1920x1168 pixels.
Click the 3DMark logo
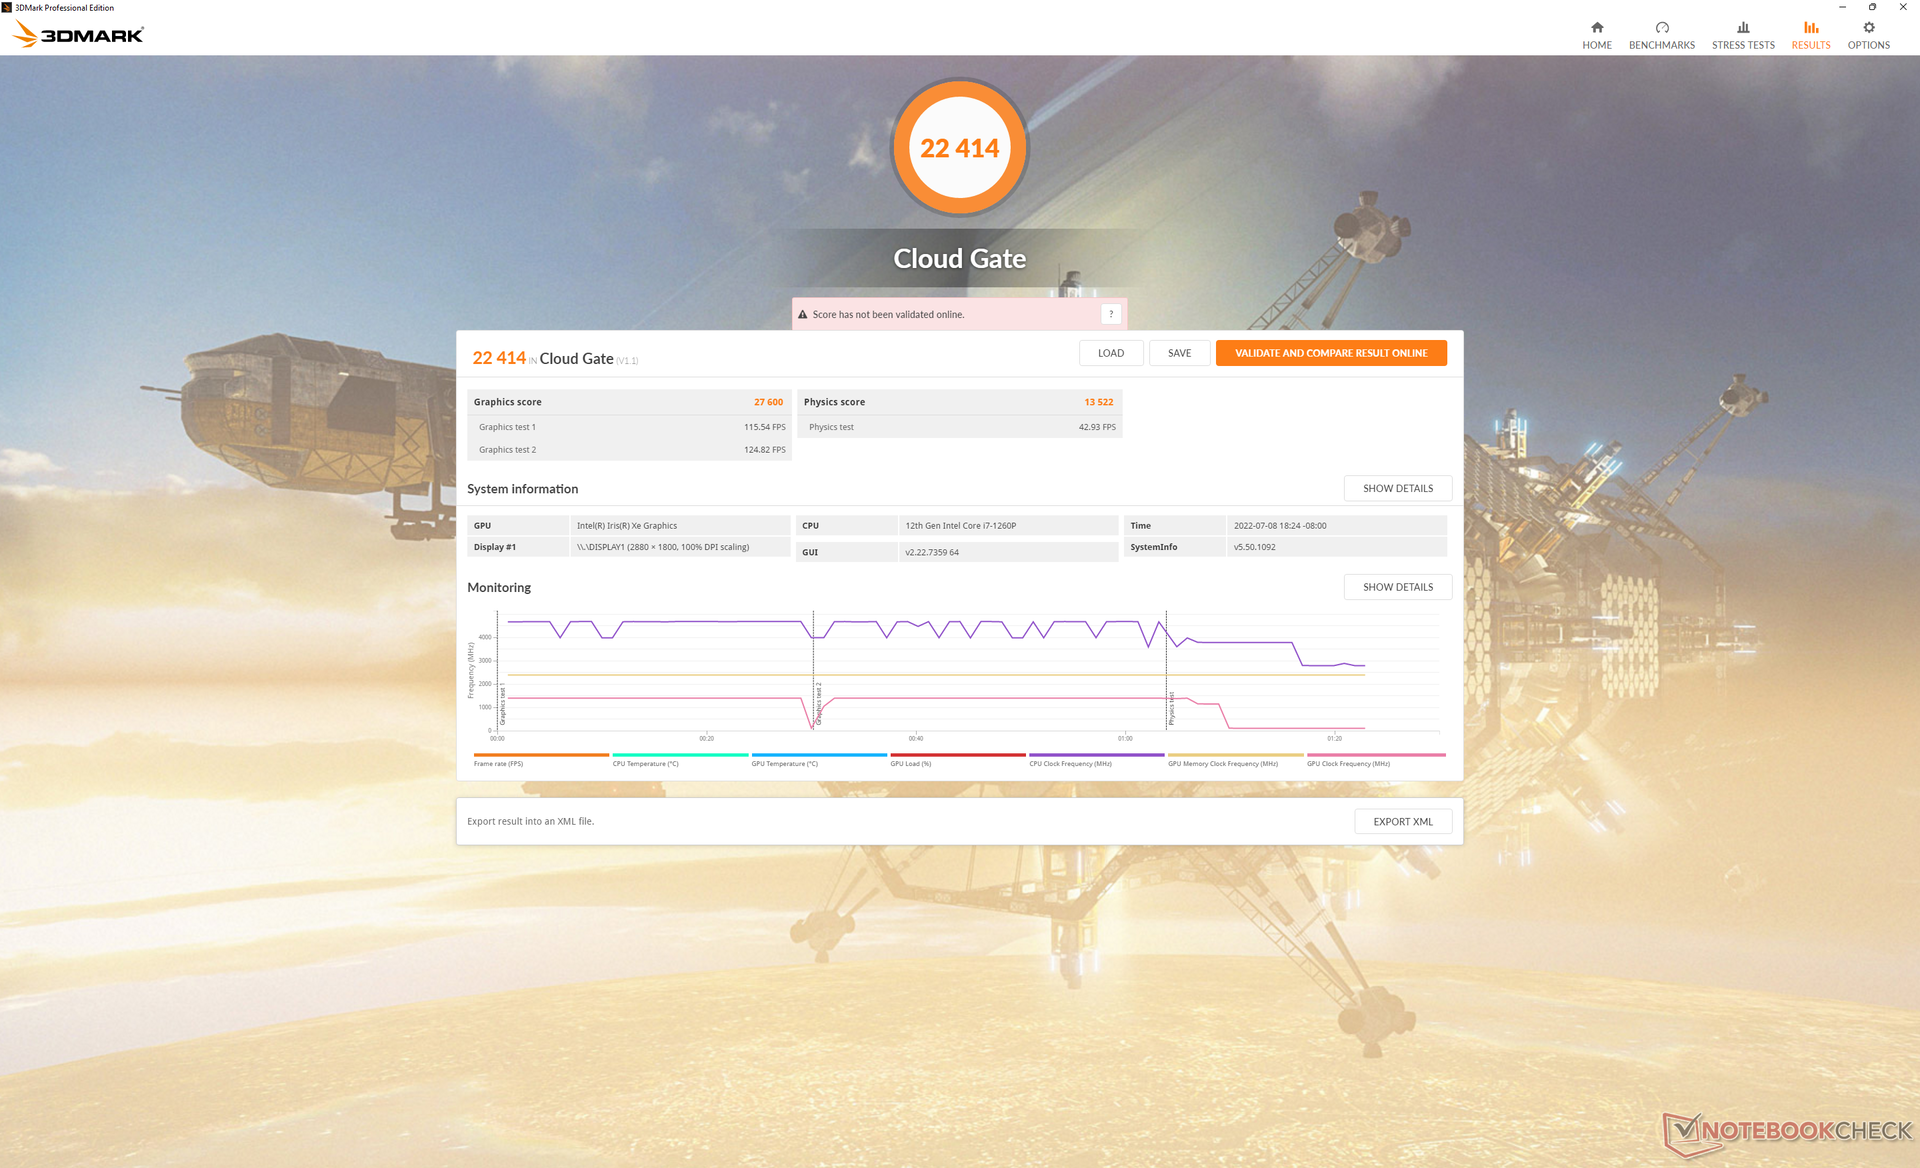(79, 35)
